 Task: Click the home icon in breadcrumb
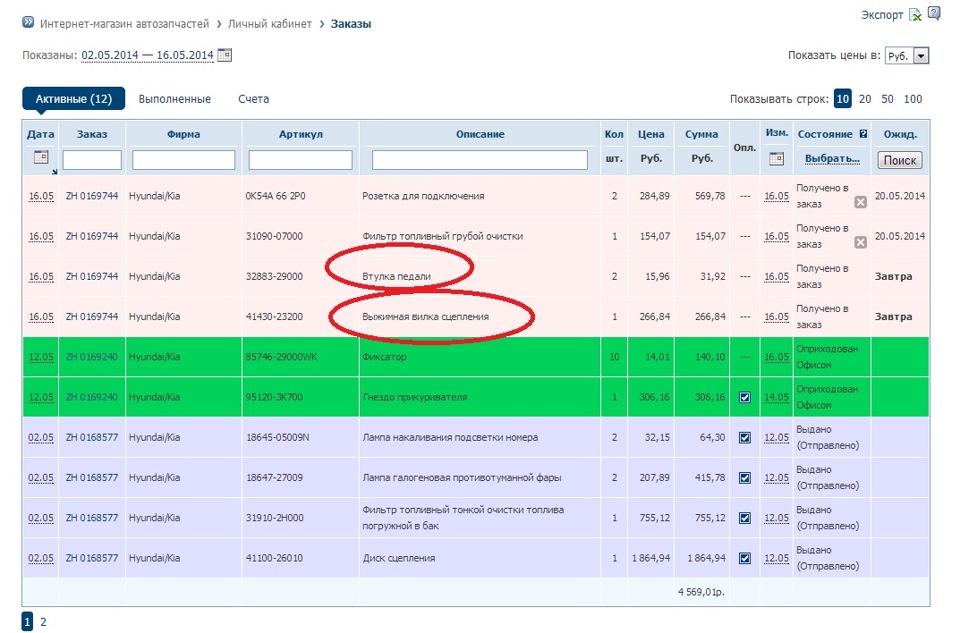pos(28,23)
